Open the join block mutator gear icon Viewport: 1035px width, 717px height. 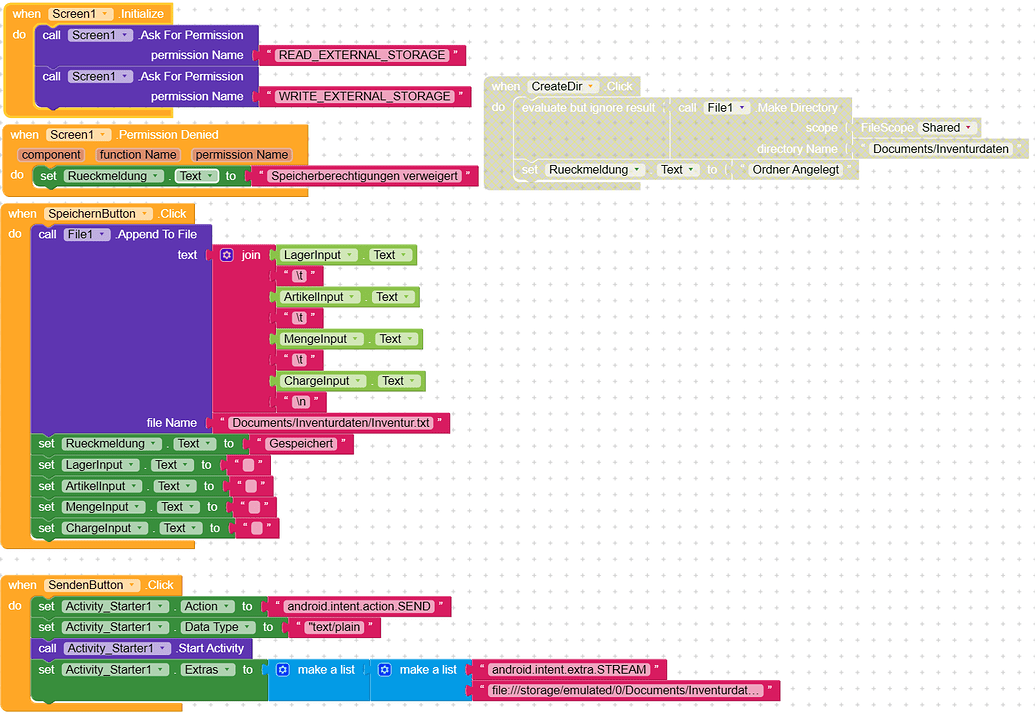point(227,255)
